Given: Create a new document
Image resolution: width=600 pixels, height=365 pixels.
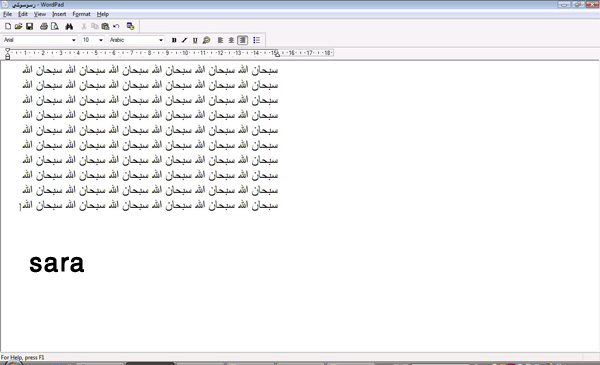Looking at the screenshot, I should (8, 26).
